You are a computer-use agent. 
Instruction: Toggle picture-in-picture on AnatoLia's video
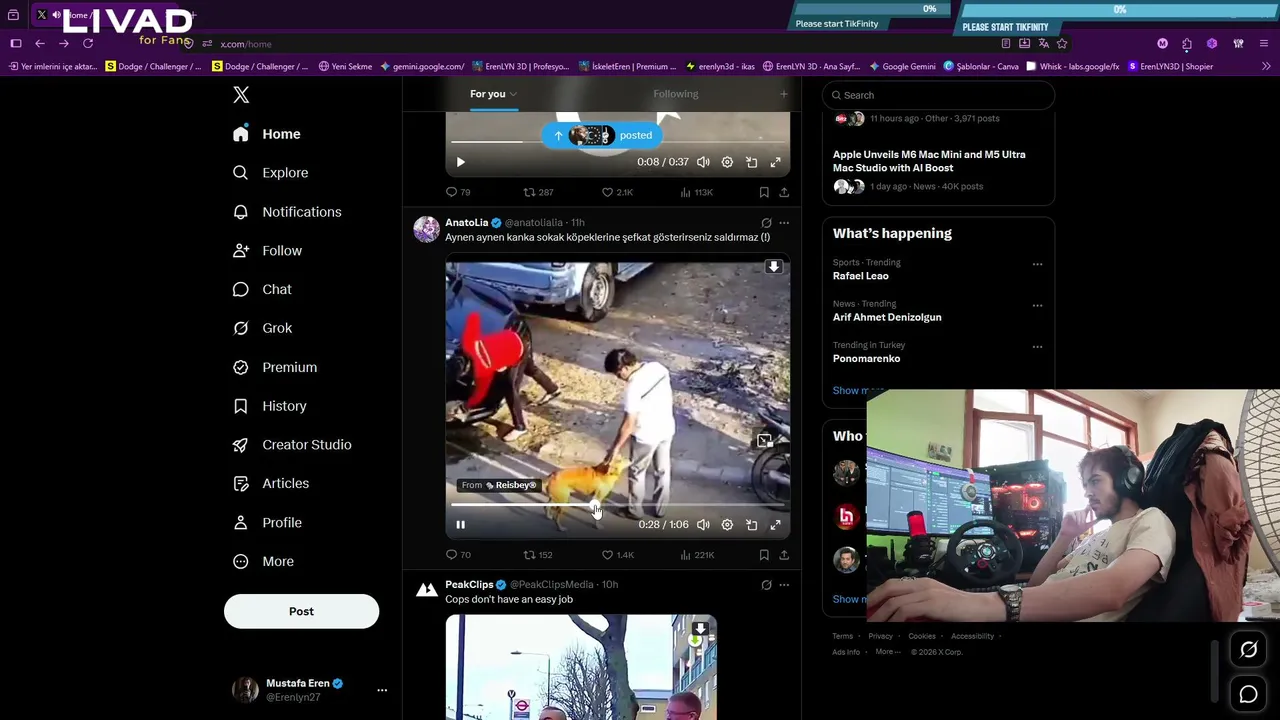click(x=751, y=524)
